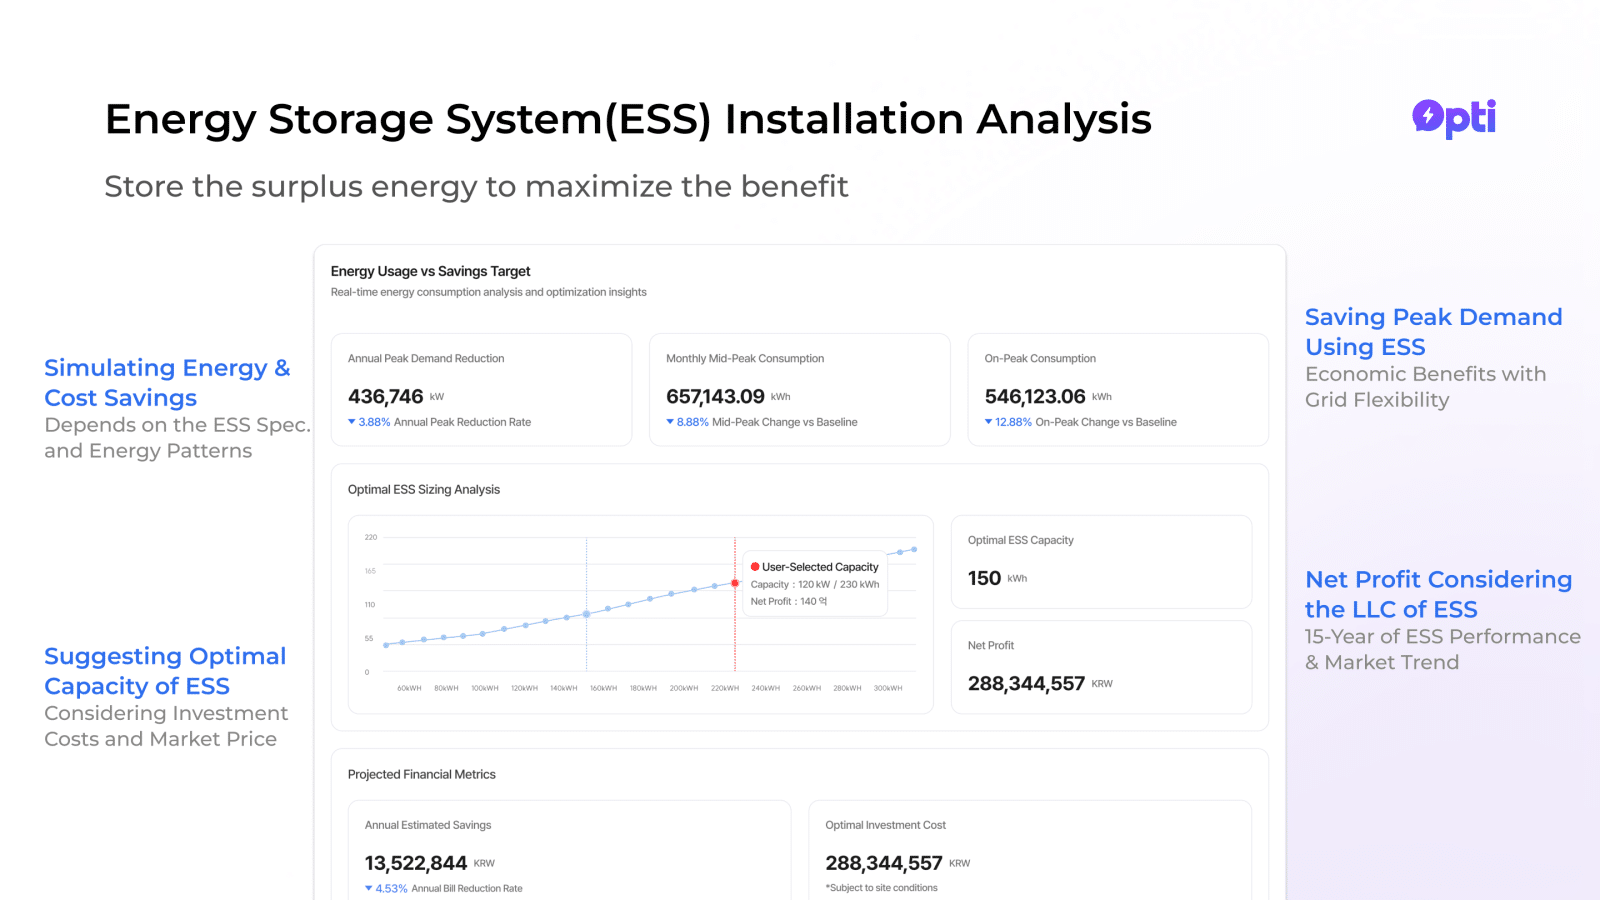This screenshot has width=1600, height=900.
Task: Click 'Simulating Energy & Cost Savings' heading
Action: tap(167, 383)
